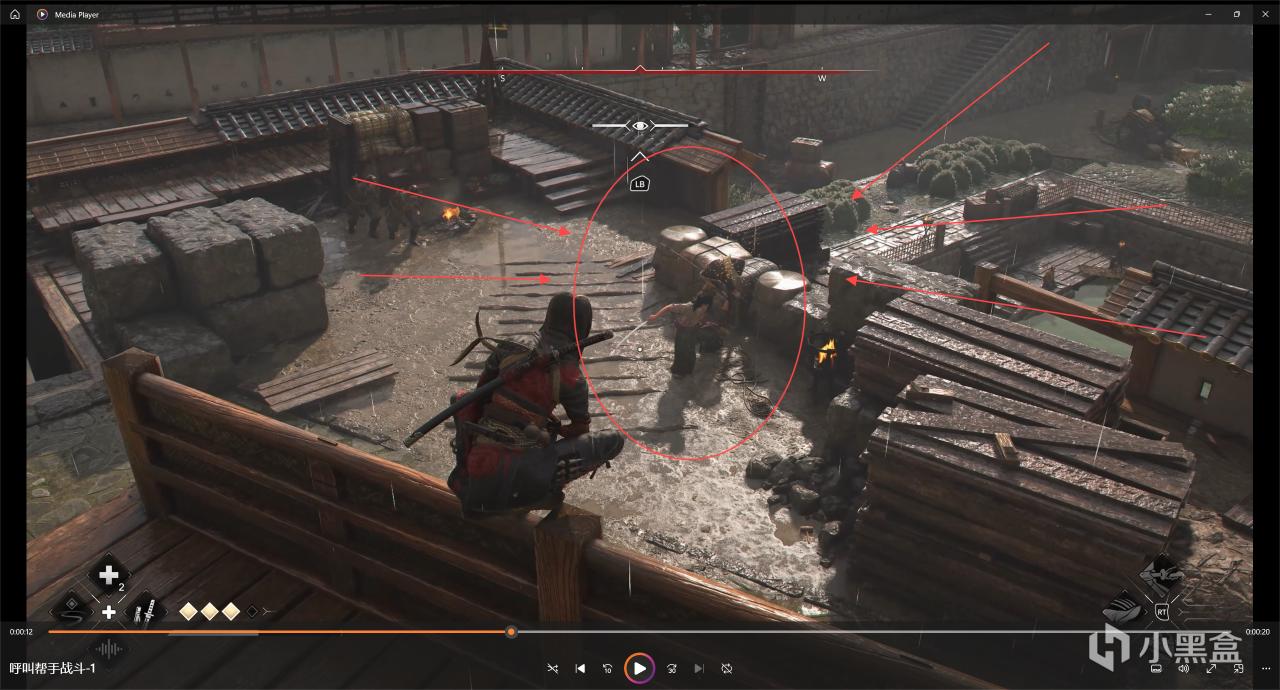
Task: Skip back 10 seconds
Action: click(x=607, y=668)
